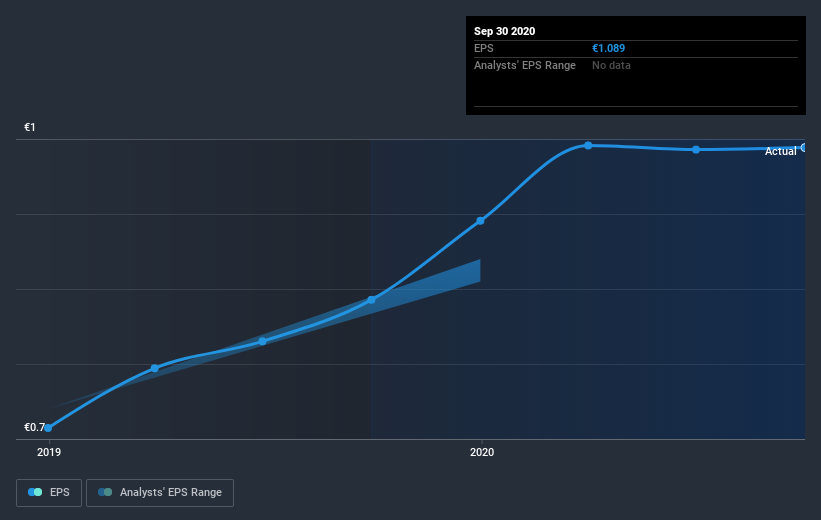Click the €1 y-axis label
Screen dimensions: 821x520
(x=30, y=127)
